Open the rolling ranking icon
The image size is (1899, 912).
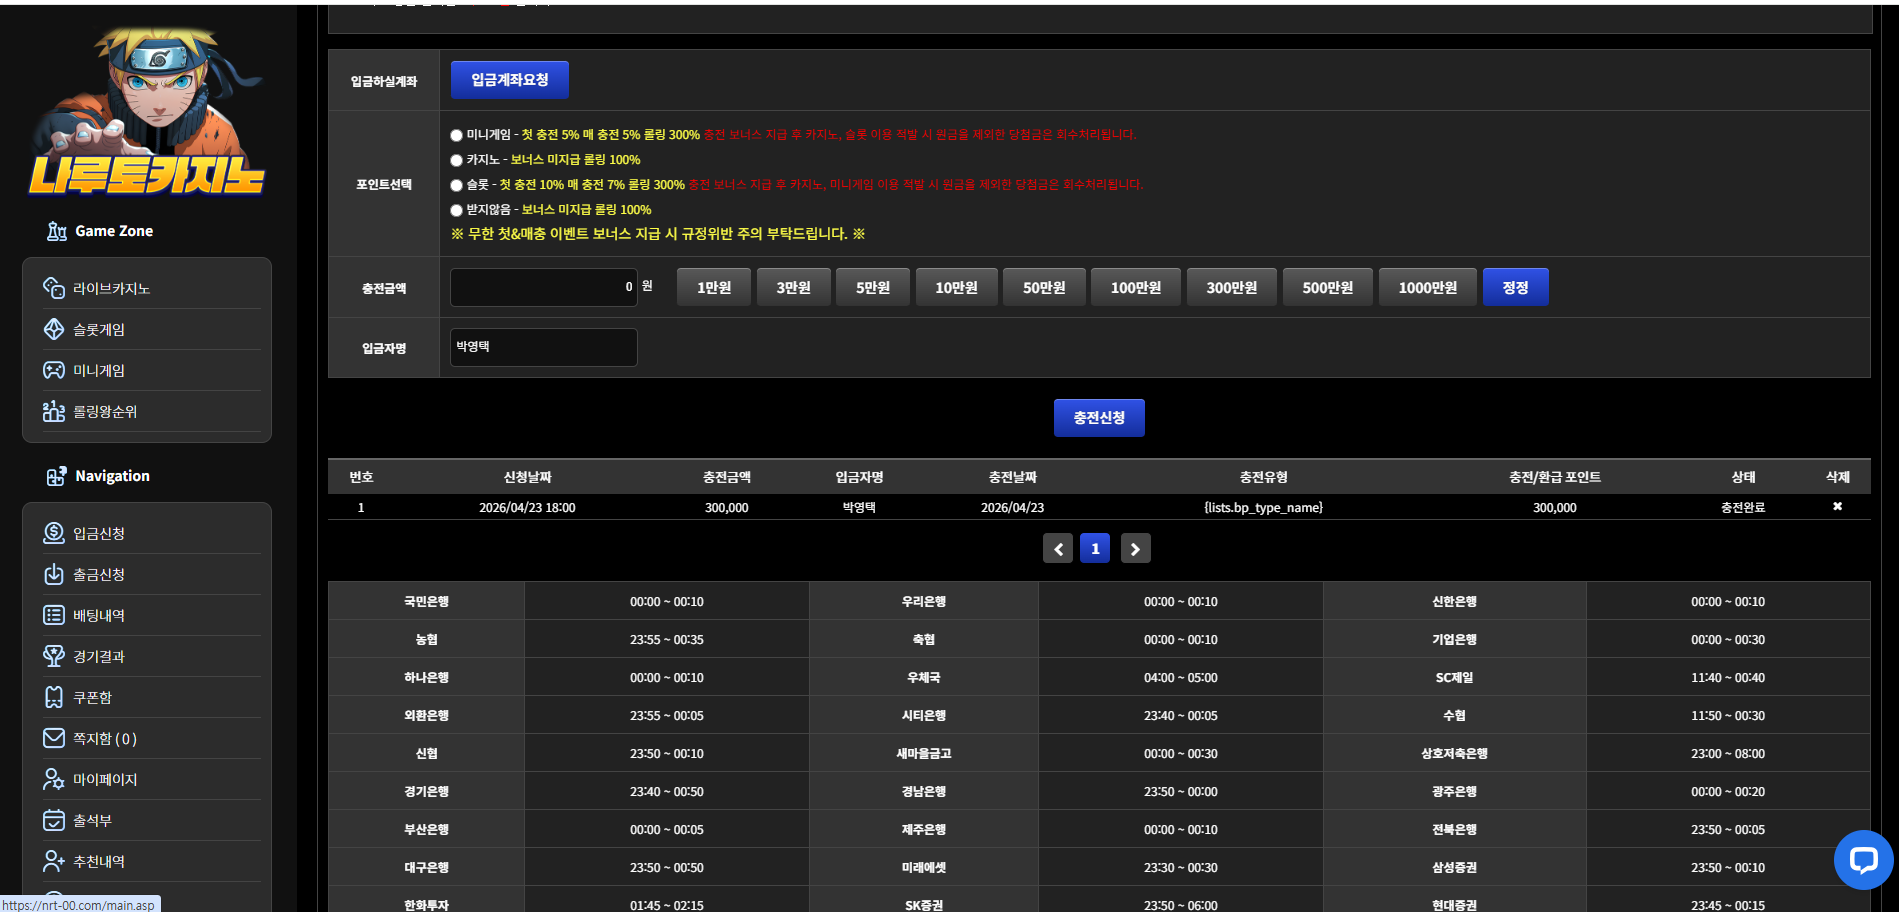[54, 411]
